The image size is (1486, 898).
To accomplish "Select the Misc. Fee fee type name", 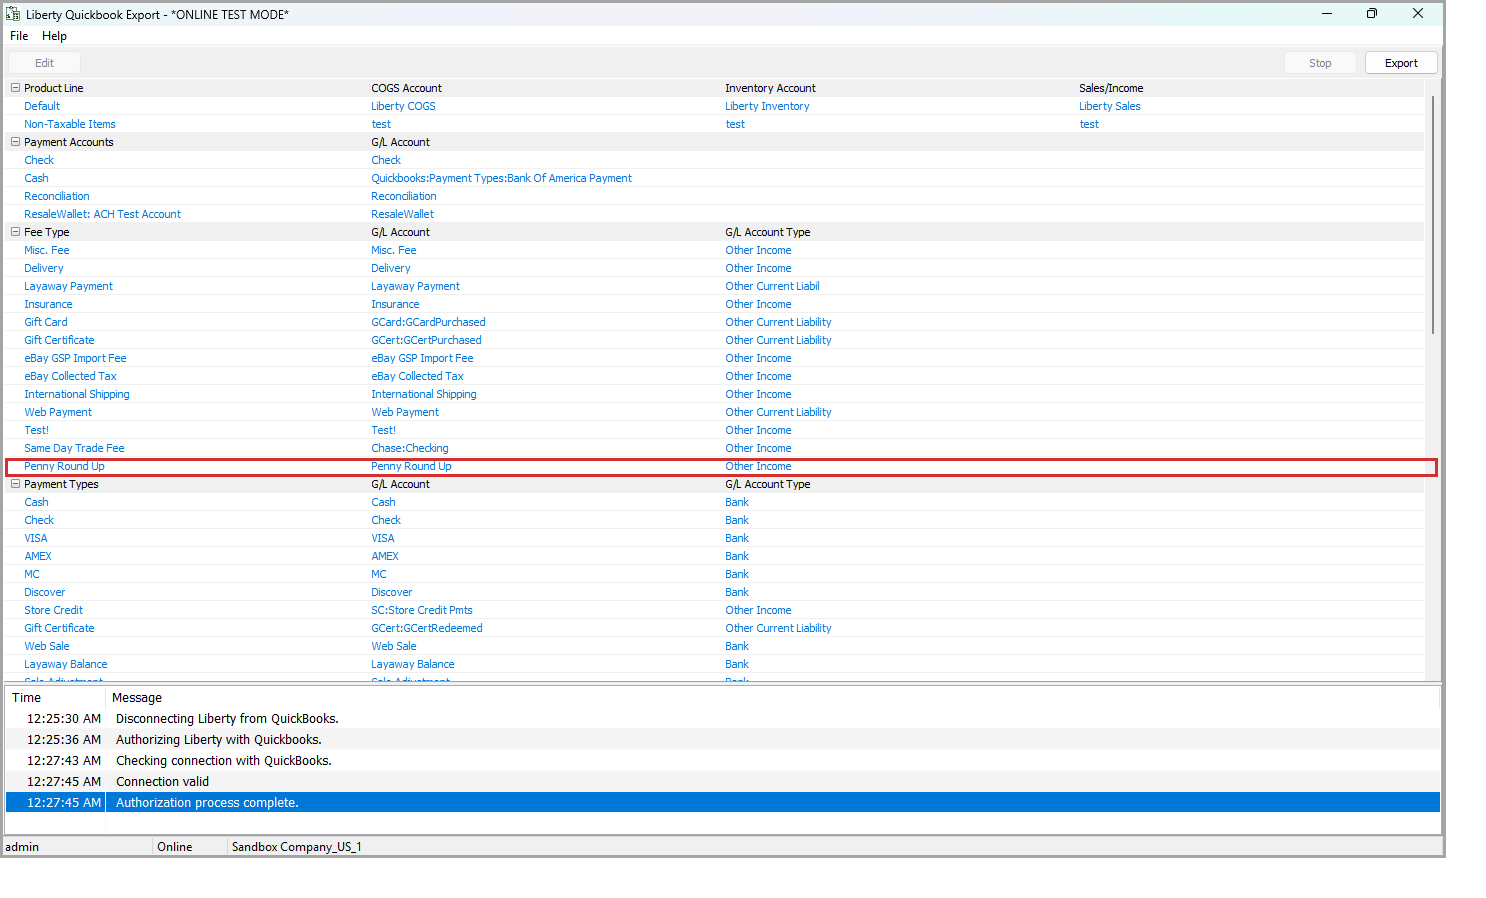I will (x=47, y=250).
